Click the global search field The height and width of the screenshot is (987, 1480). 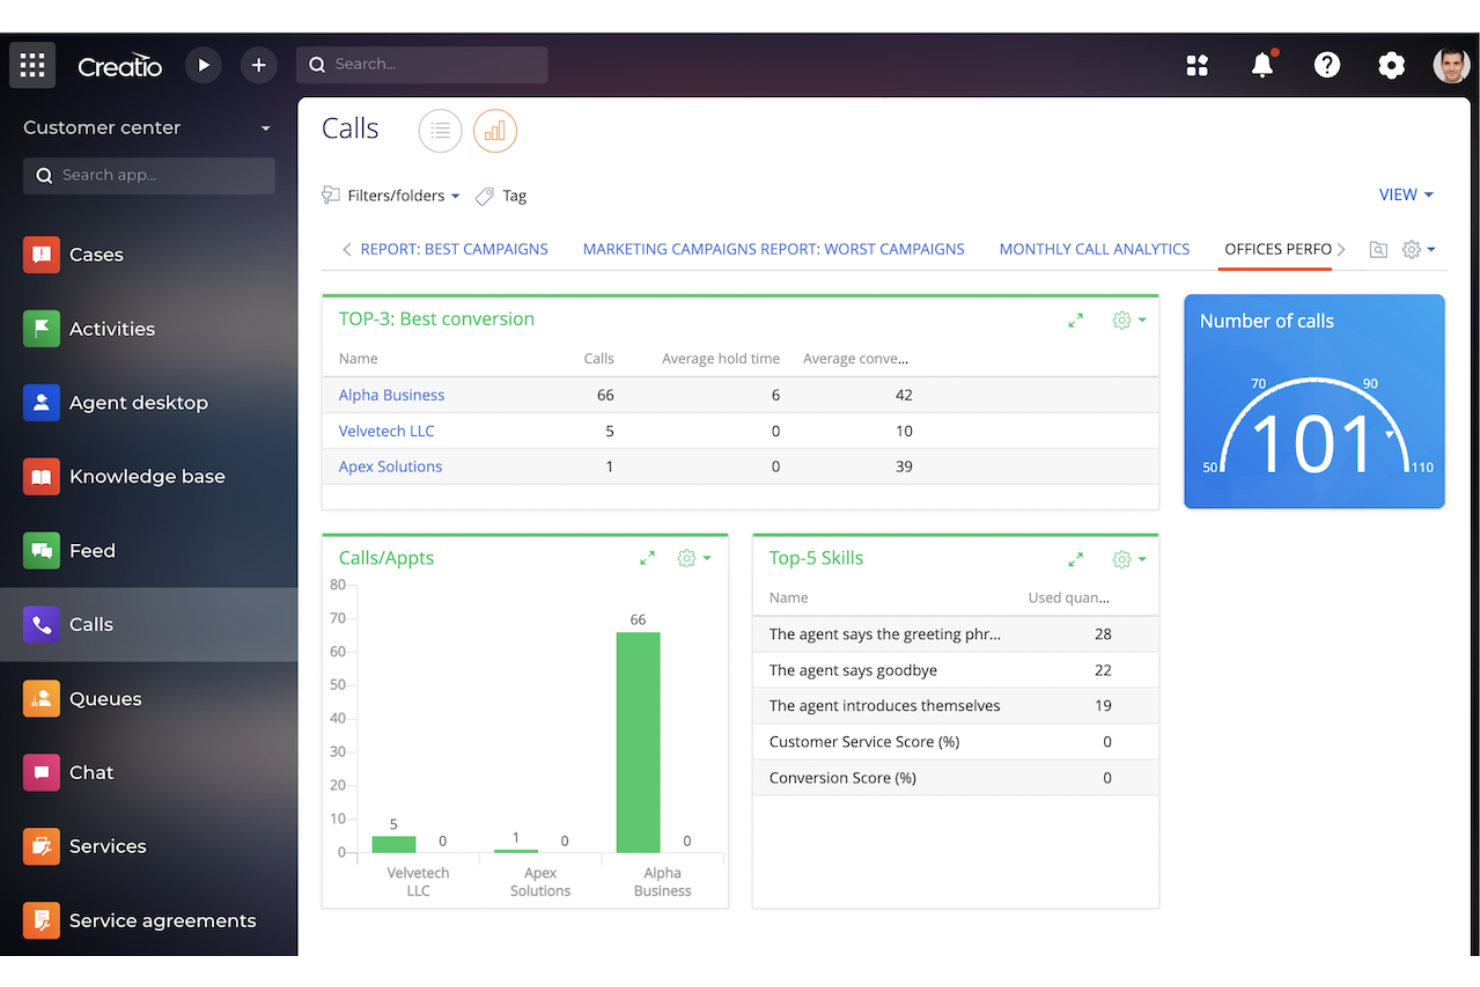(422, 64)
